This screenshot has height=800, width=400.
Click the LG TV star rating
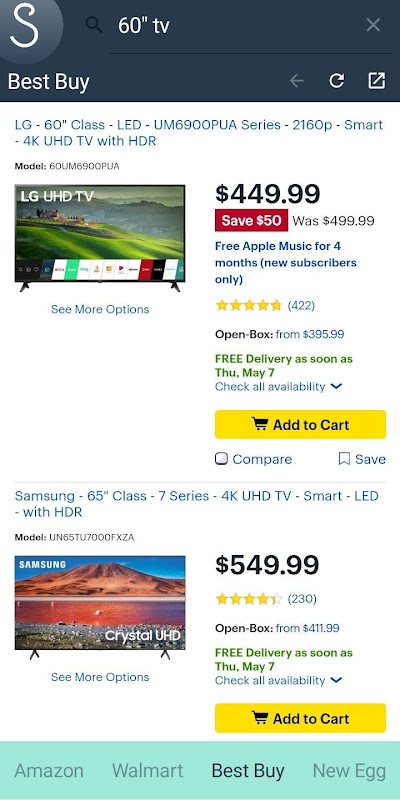coord(249,306)
